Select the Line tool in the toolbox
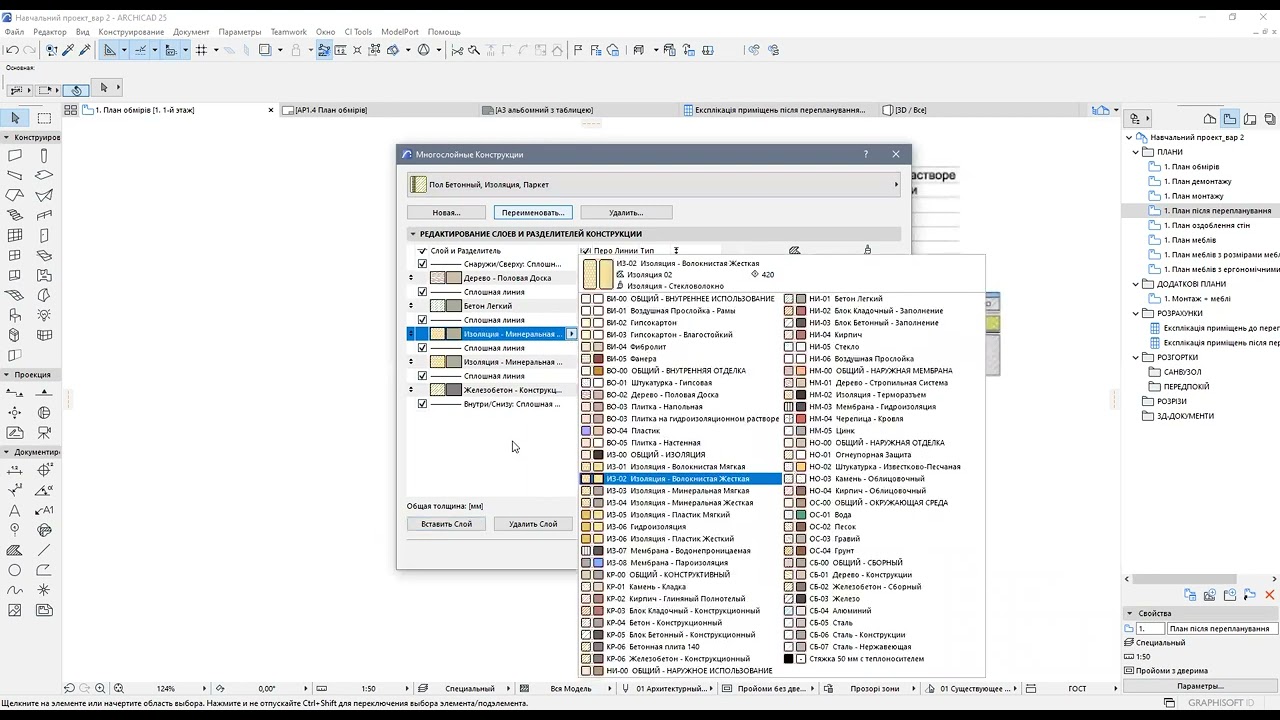 [44, 550]
